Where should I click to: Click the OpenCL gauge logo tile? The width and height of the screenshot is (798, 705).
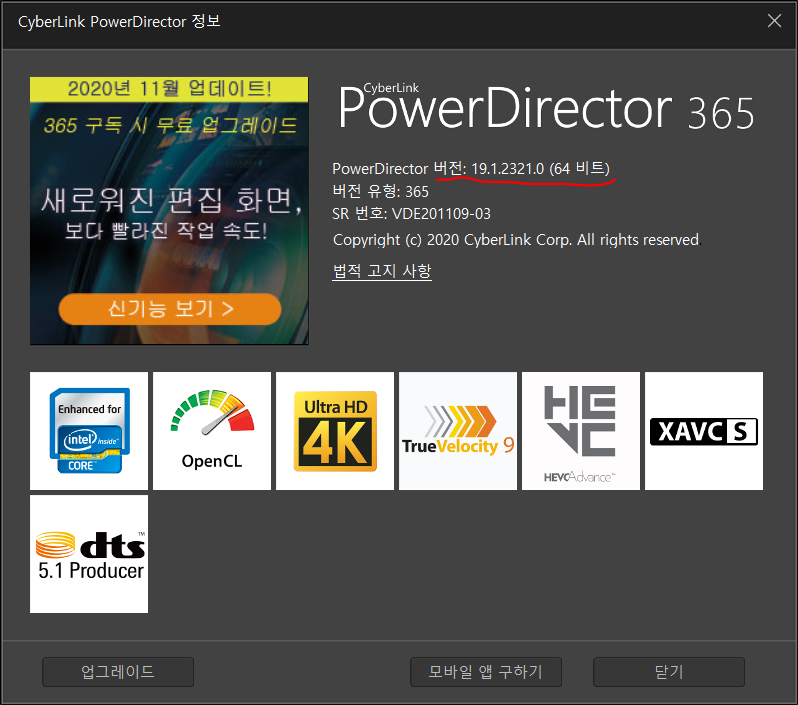[212, 431]
